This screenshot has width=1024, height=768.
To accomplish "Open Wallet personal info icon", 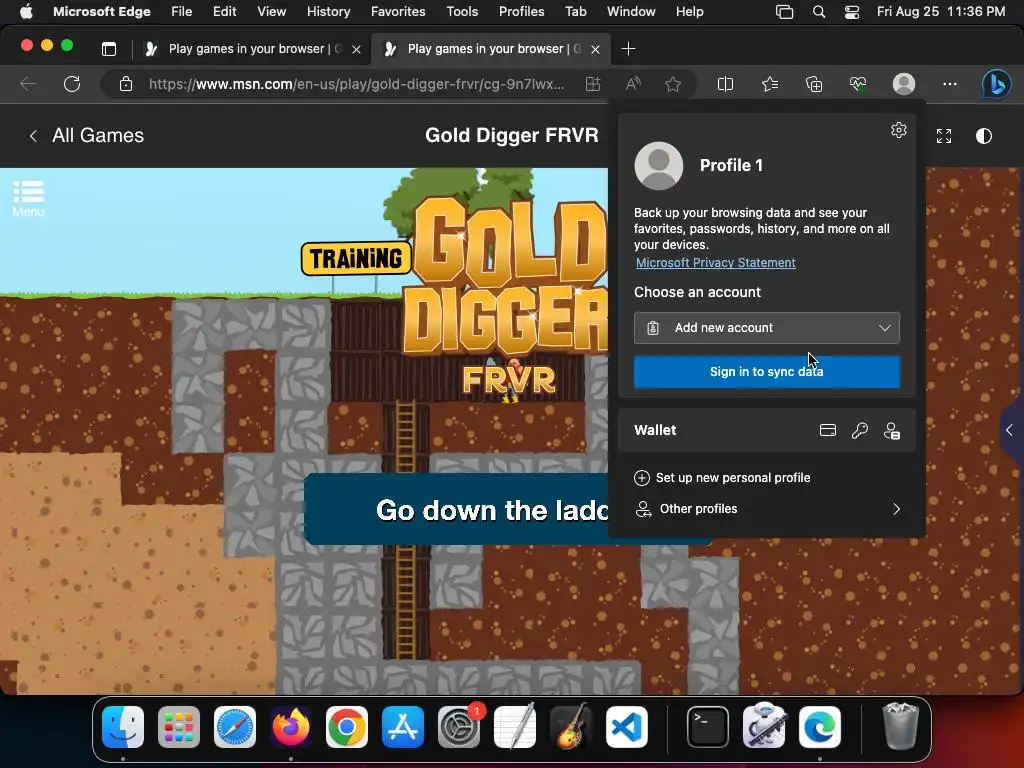I will tap(891, 430).
